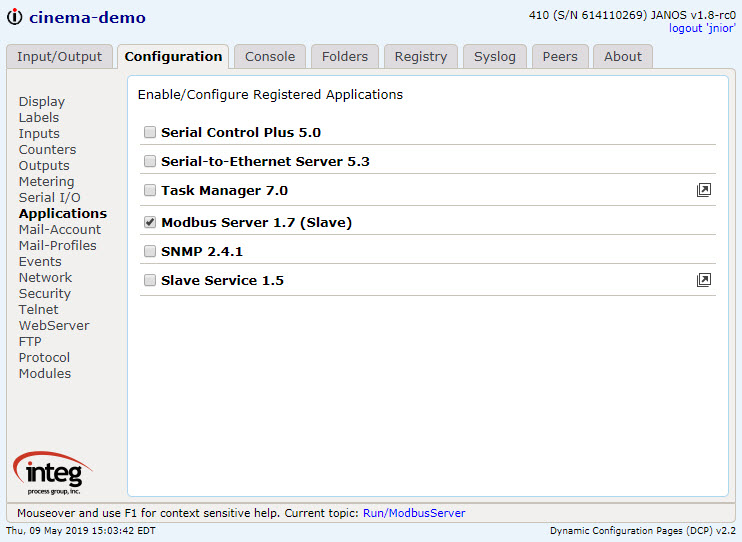The image size is (742, 542).
Task: Open the Console tab
Action: [270, 57]
